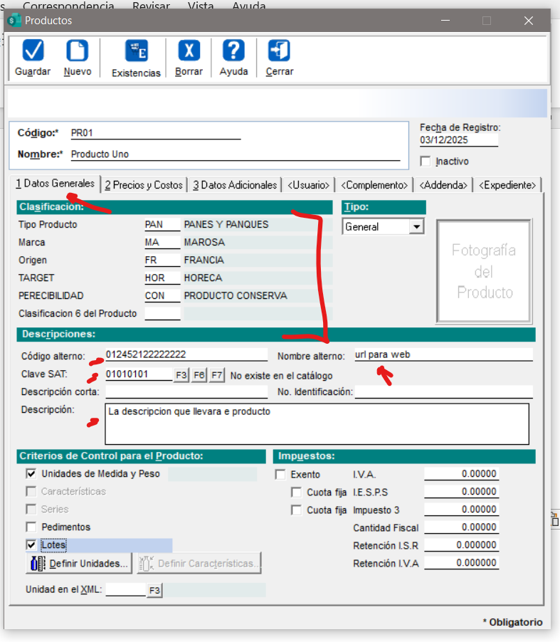Toggle the Inactivo checkbox

click(x=426, y=161)
